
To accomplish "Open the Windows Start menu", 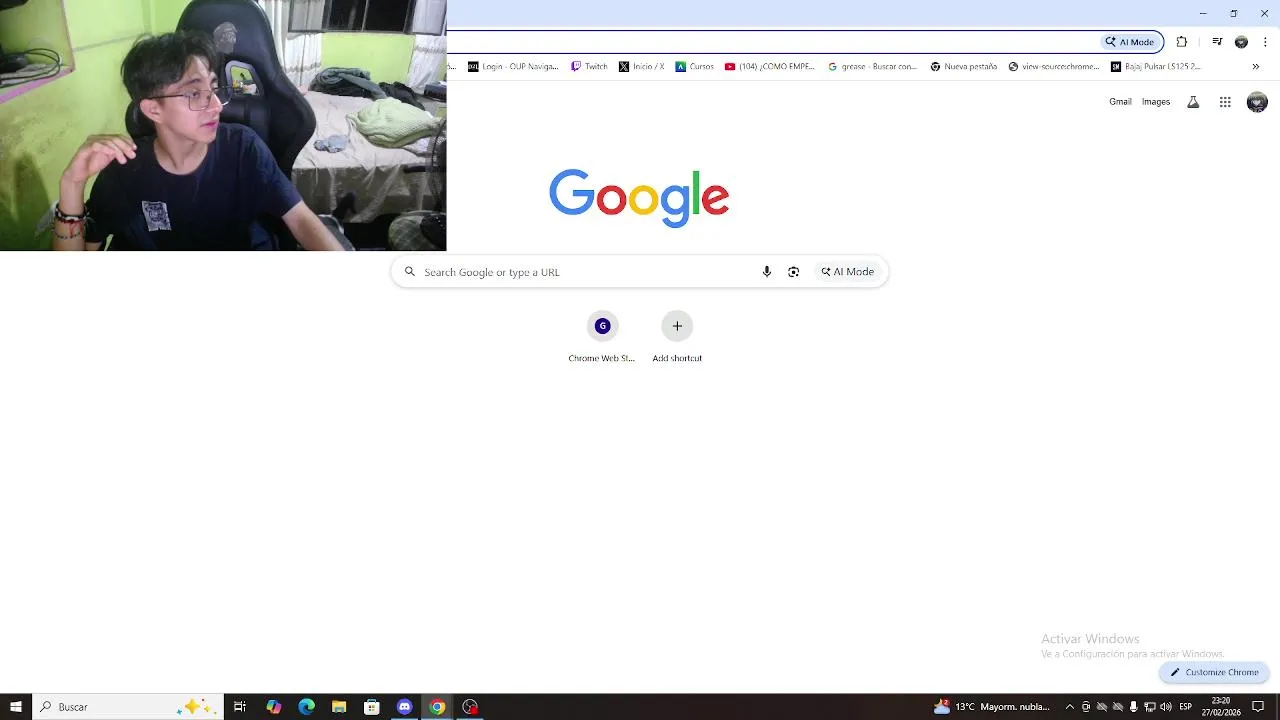I will [x=16, y=707].
